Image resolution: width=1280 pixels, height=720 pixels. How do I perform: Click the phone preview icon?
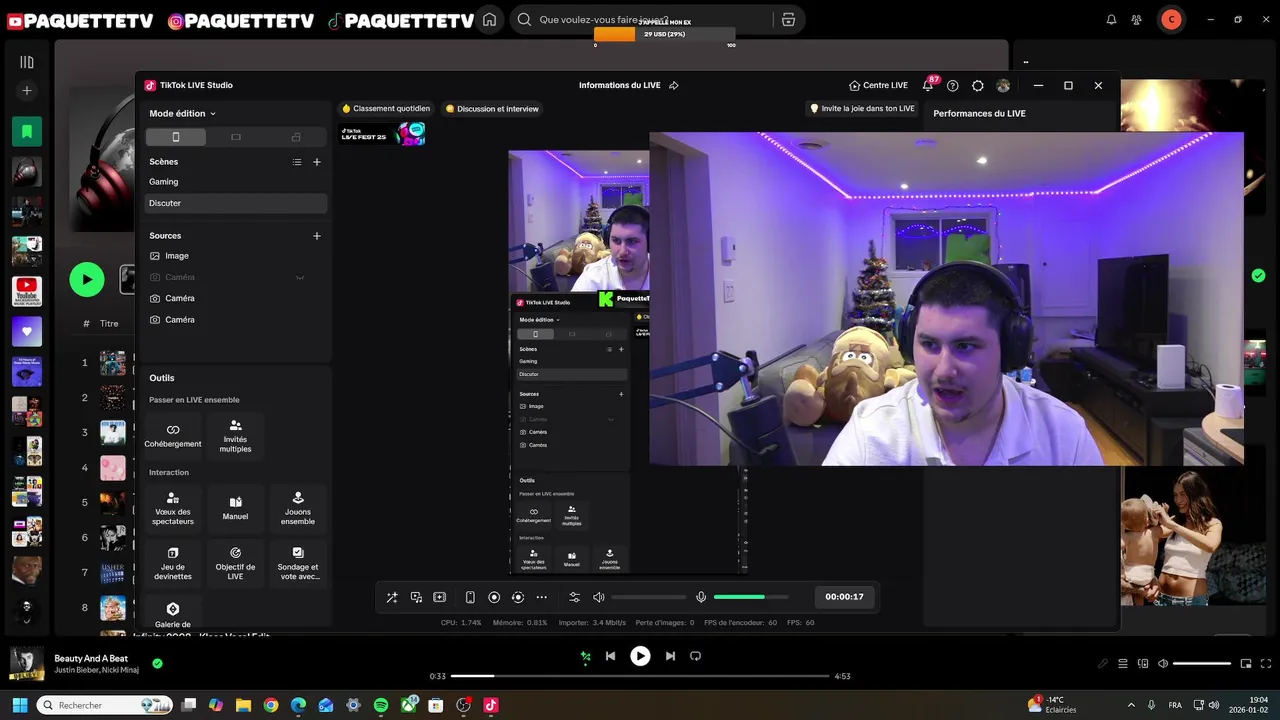(x=470, y=597)
